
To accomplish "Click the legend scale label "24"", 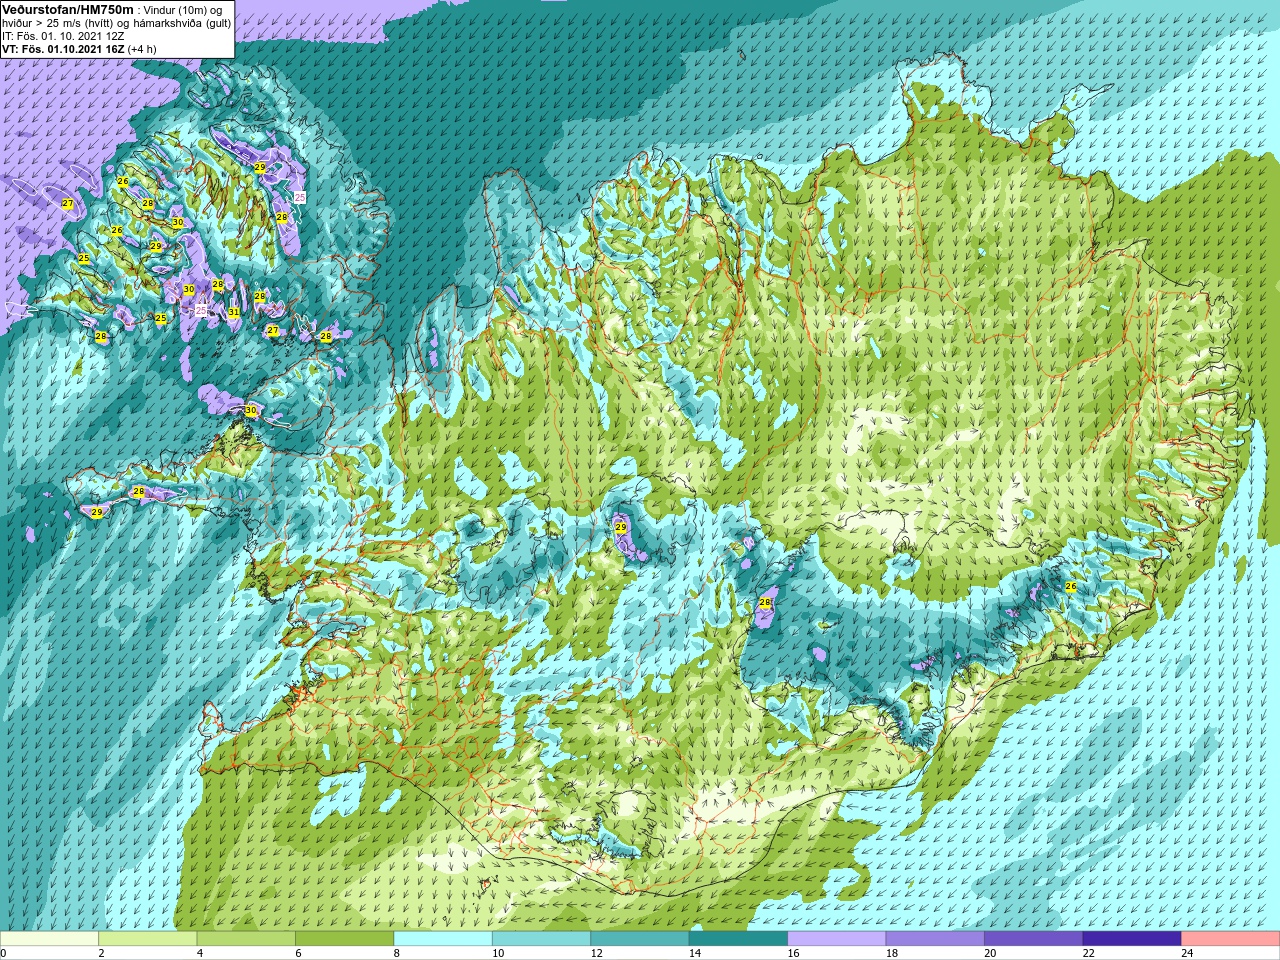I will (x=1187, y=953).
